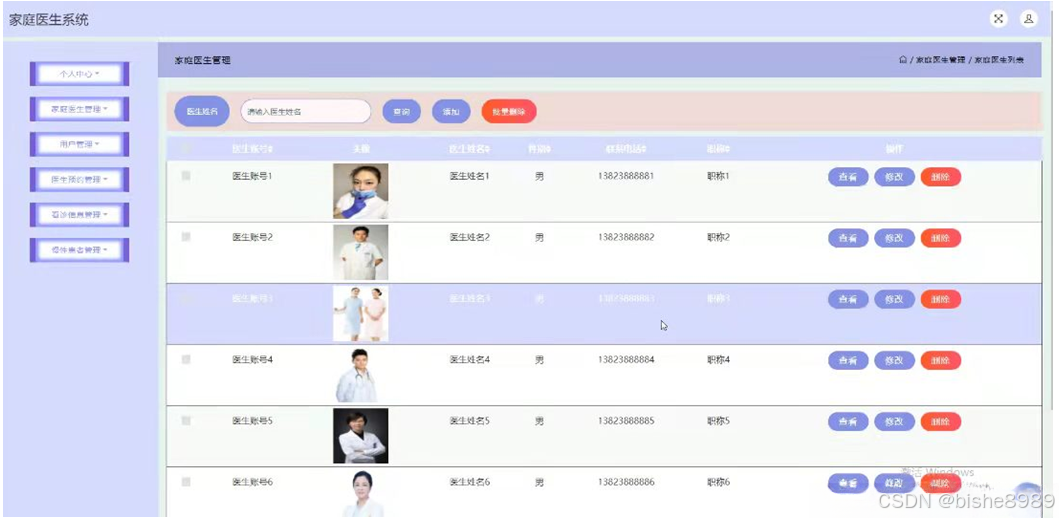This screenshot has width=1059, height=518.
Task: Check the checkbox in the highlighted 医生账号3 row
Action: (186, 299)
